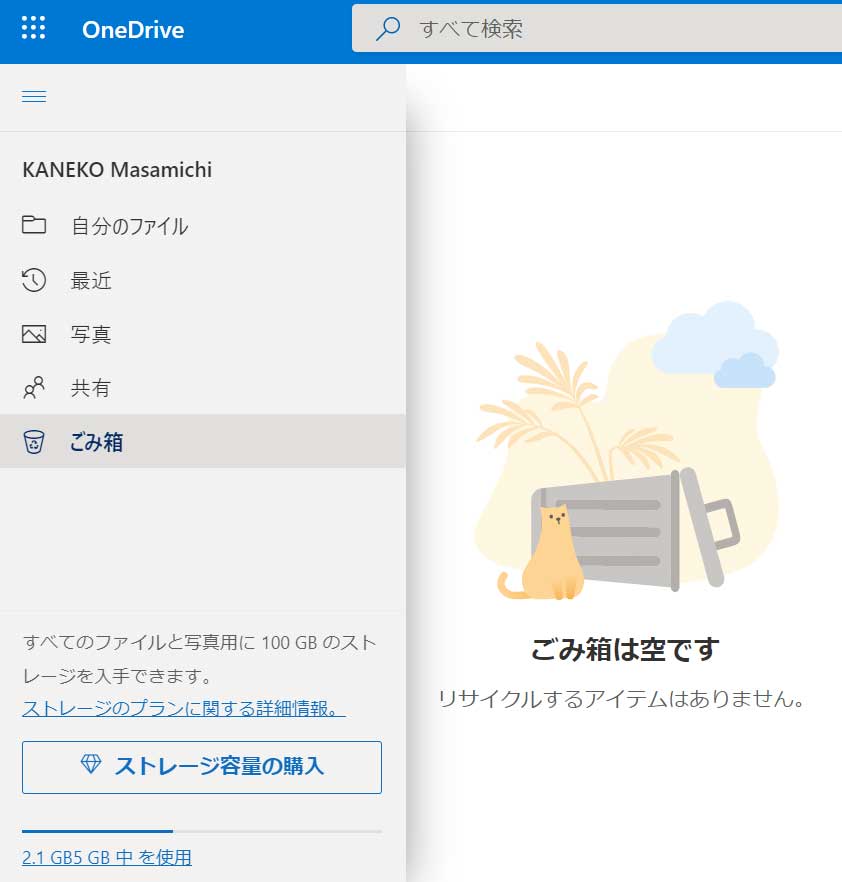Screen dimensions: 842x882
Task: Click the KANEKO Masamichi account name
Action: coord(117,170)
